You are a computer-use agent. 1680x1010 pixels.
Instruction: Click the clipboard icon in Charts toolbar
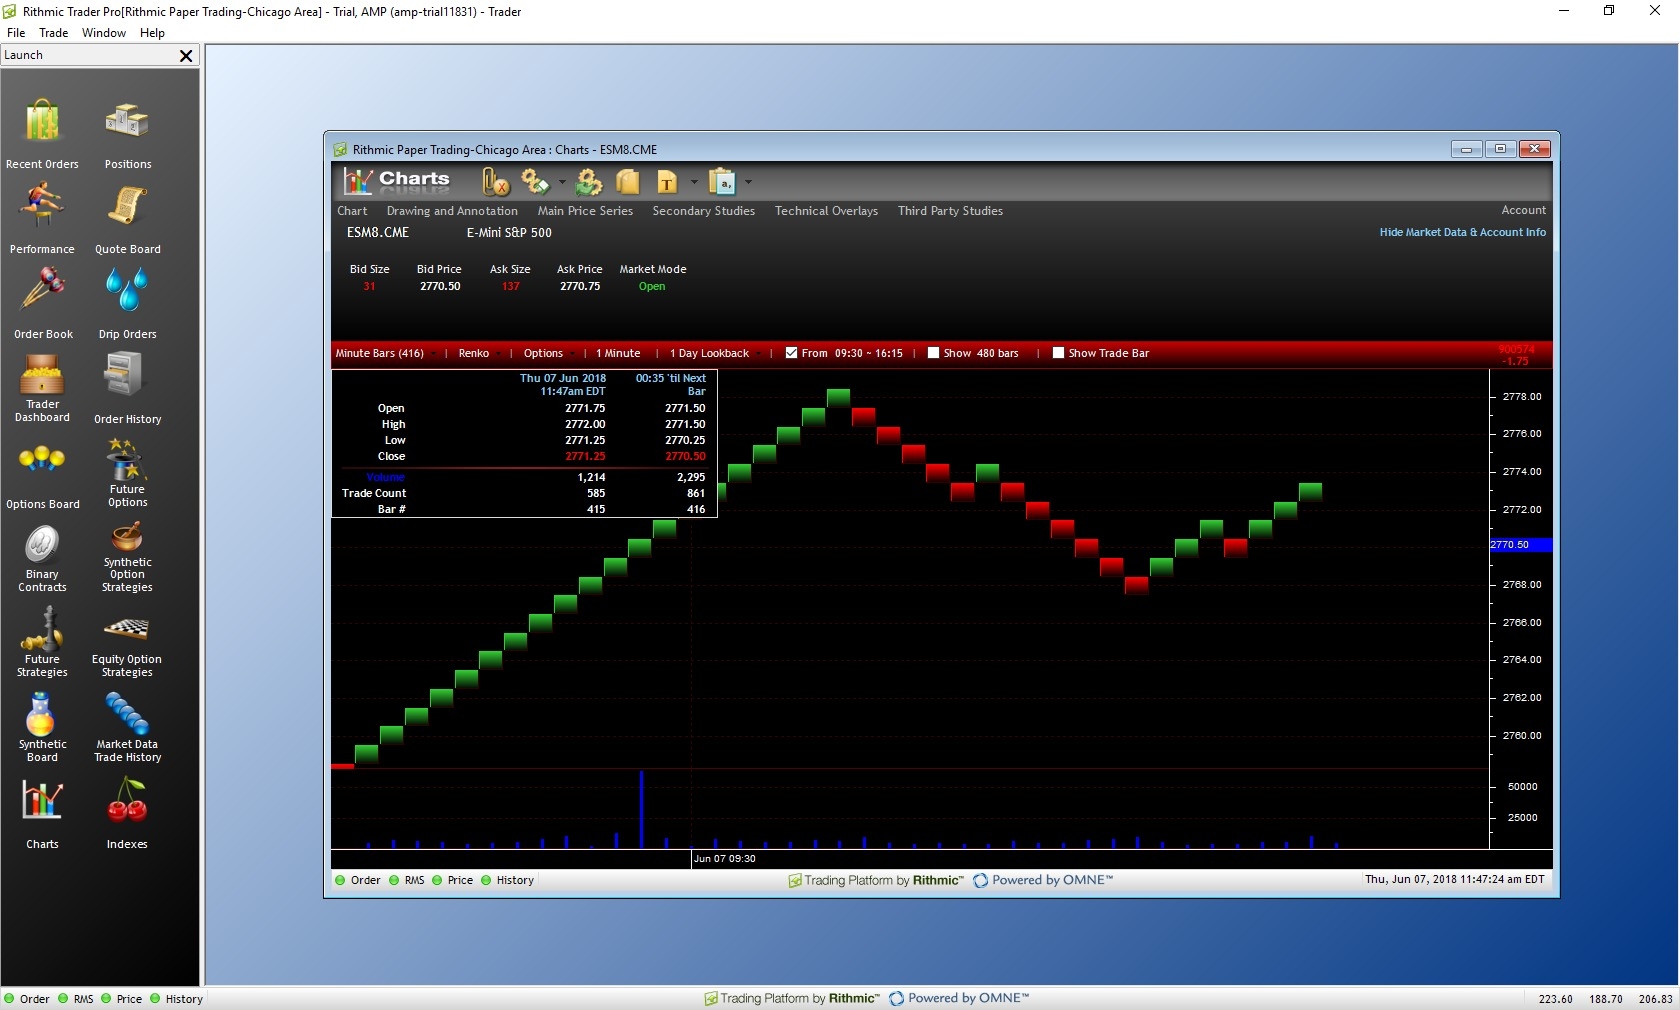point(722,182)
